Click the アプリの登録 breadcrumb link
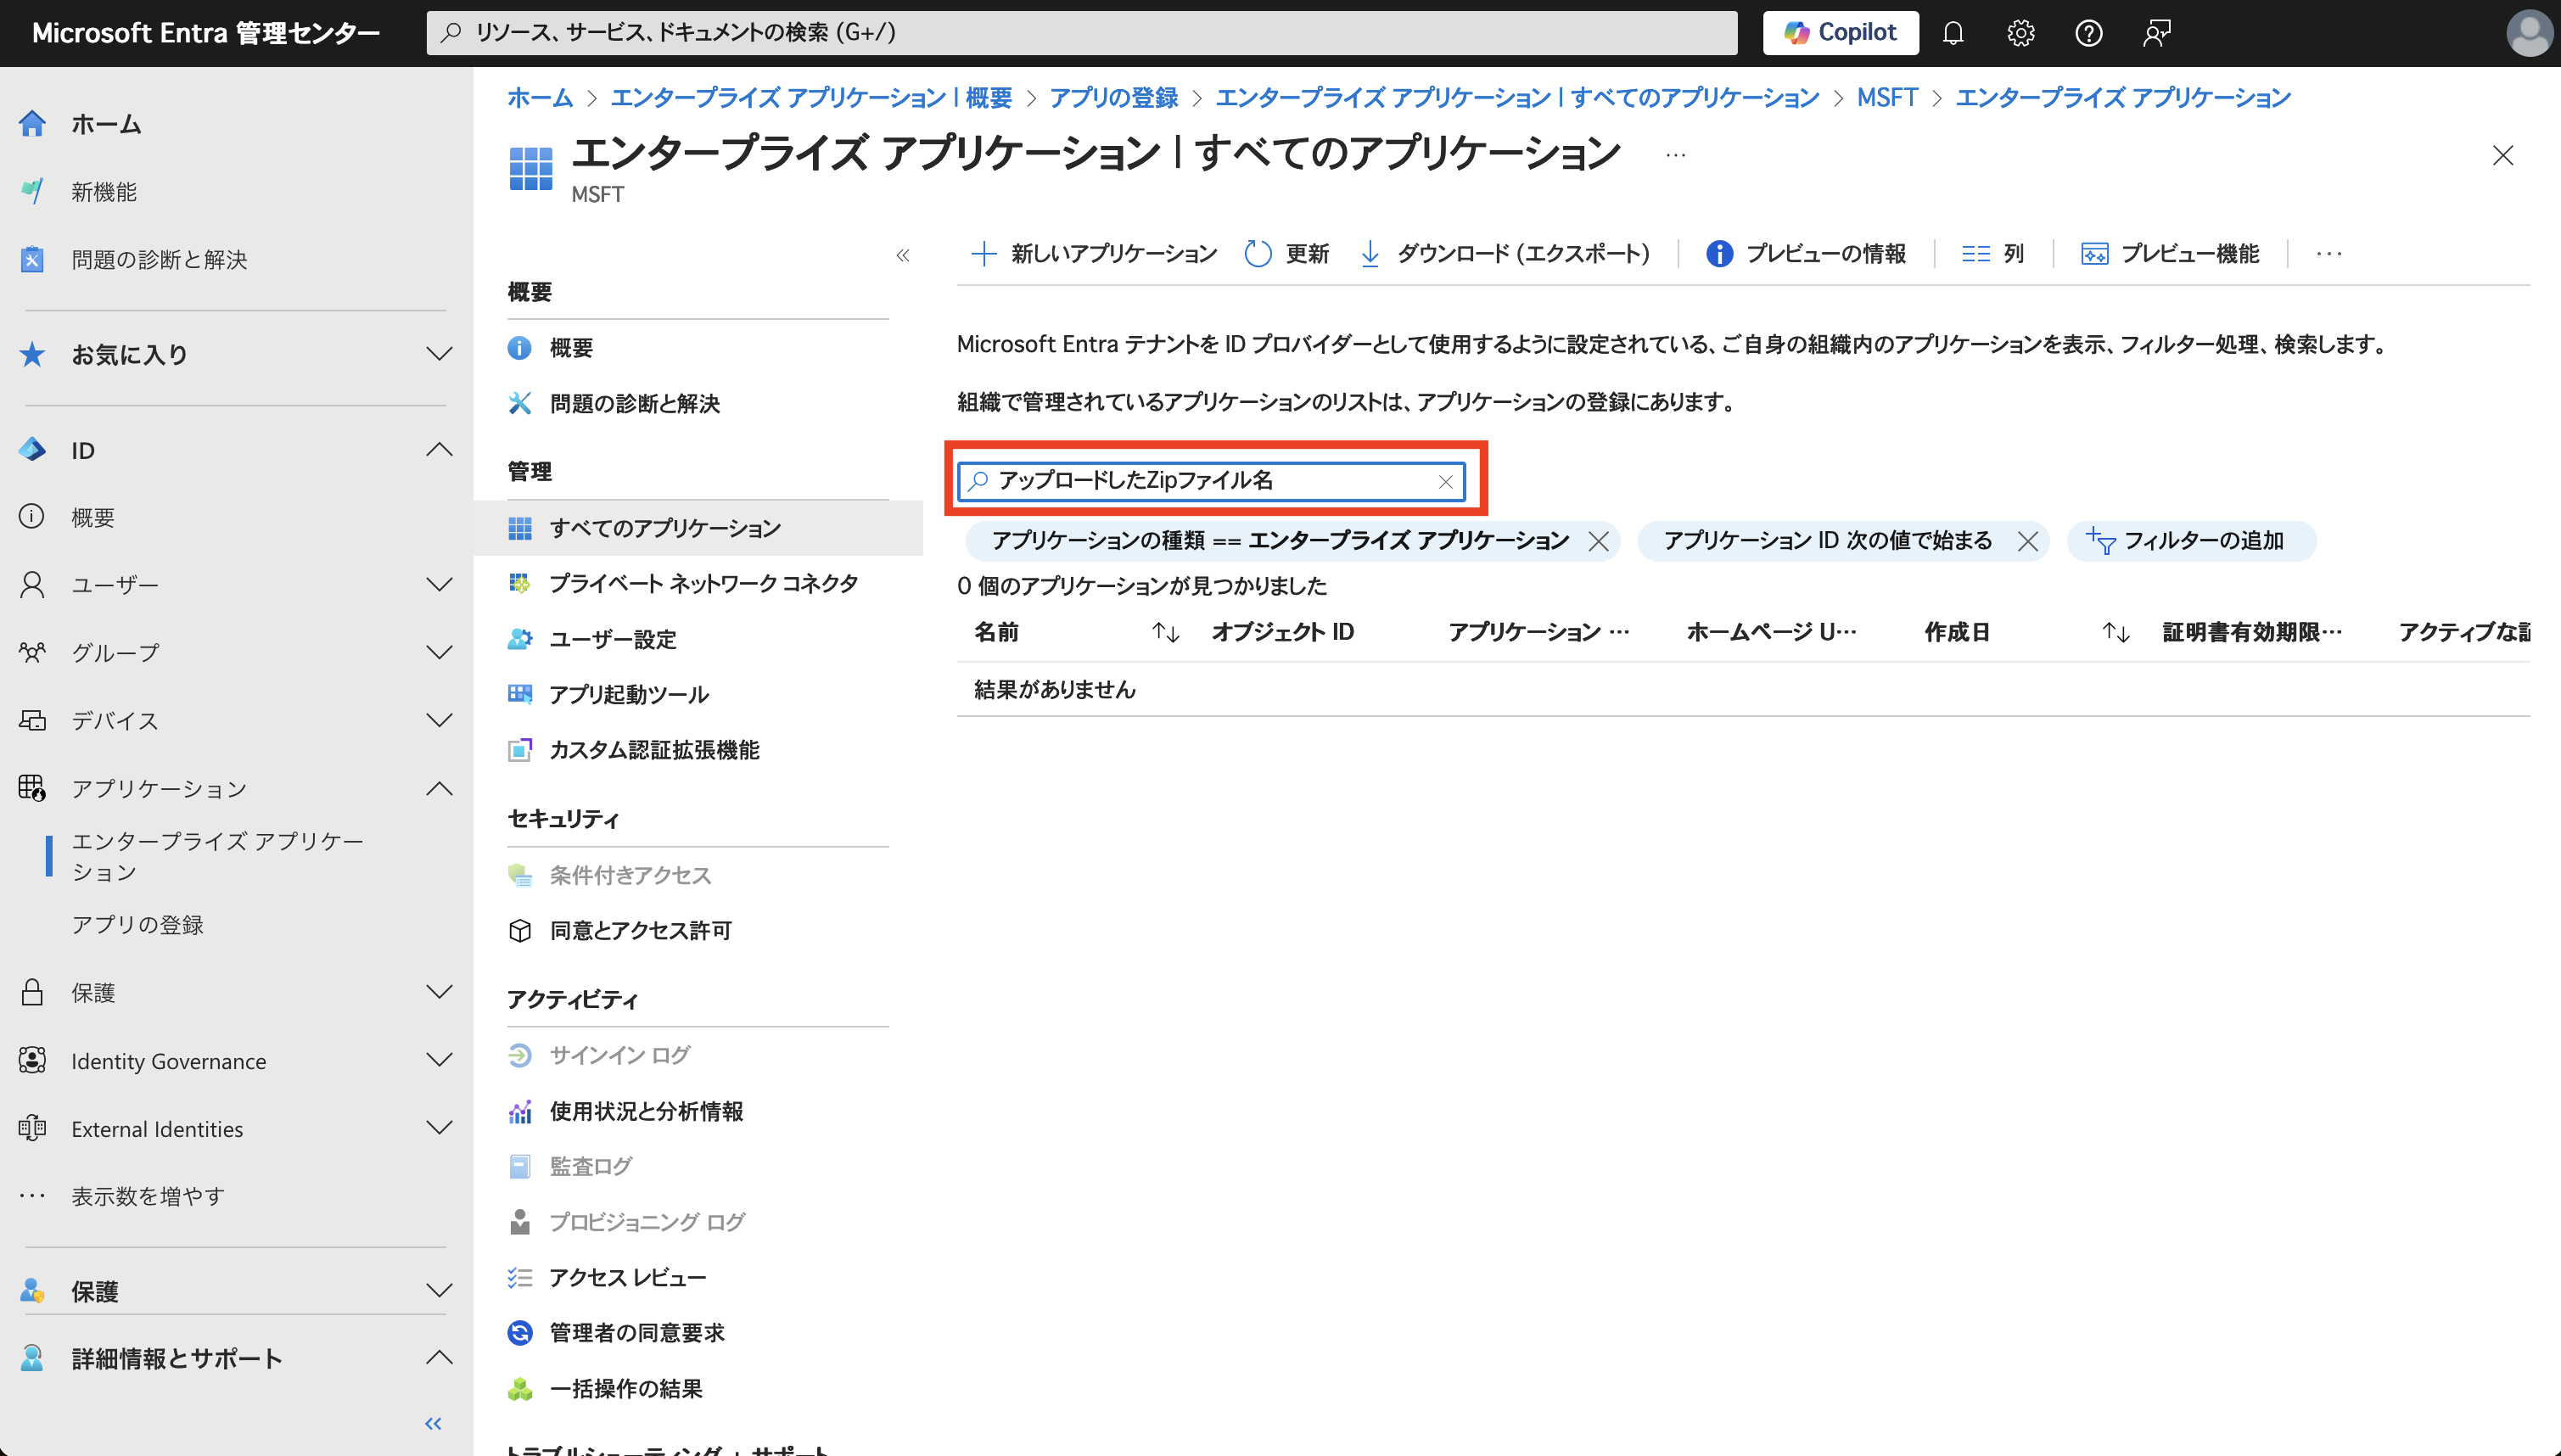Screen dimensions: 2561x1456 coord(1114,98)
